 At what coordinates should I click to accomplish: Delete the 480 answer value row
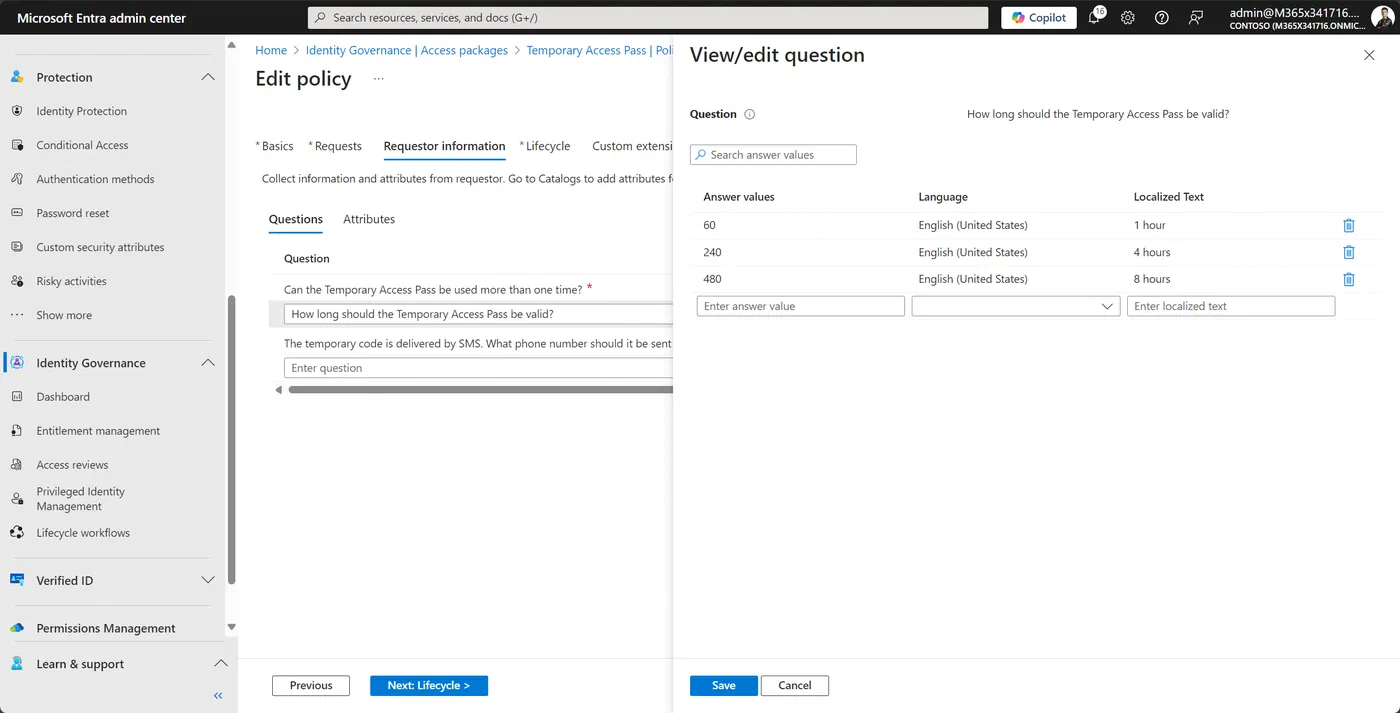tap(1348, 280)
